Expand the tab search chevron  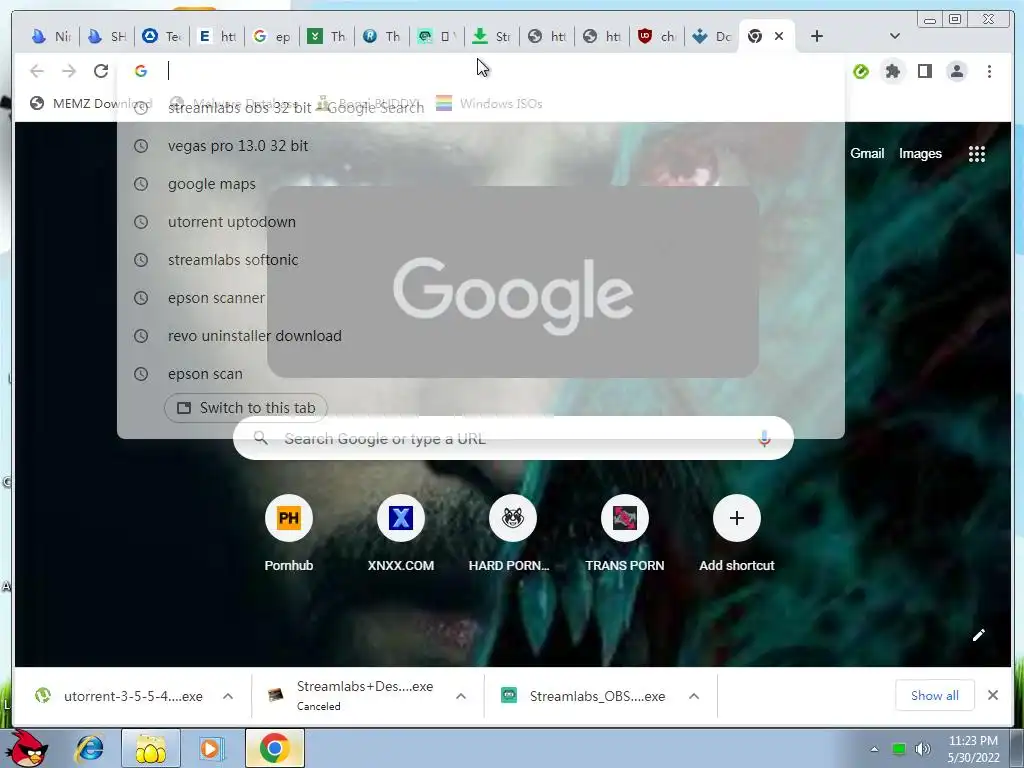pyautogui.click(x=895, y=36)
